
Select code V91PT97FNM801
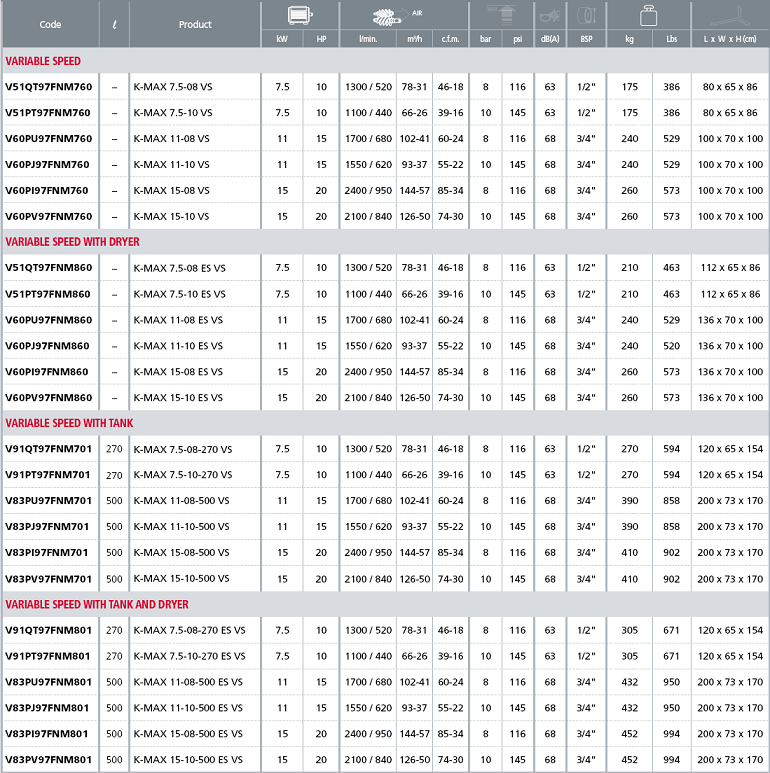[48, 656]
